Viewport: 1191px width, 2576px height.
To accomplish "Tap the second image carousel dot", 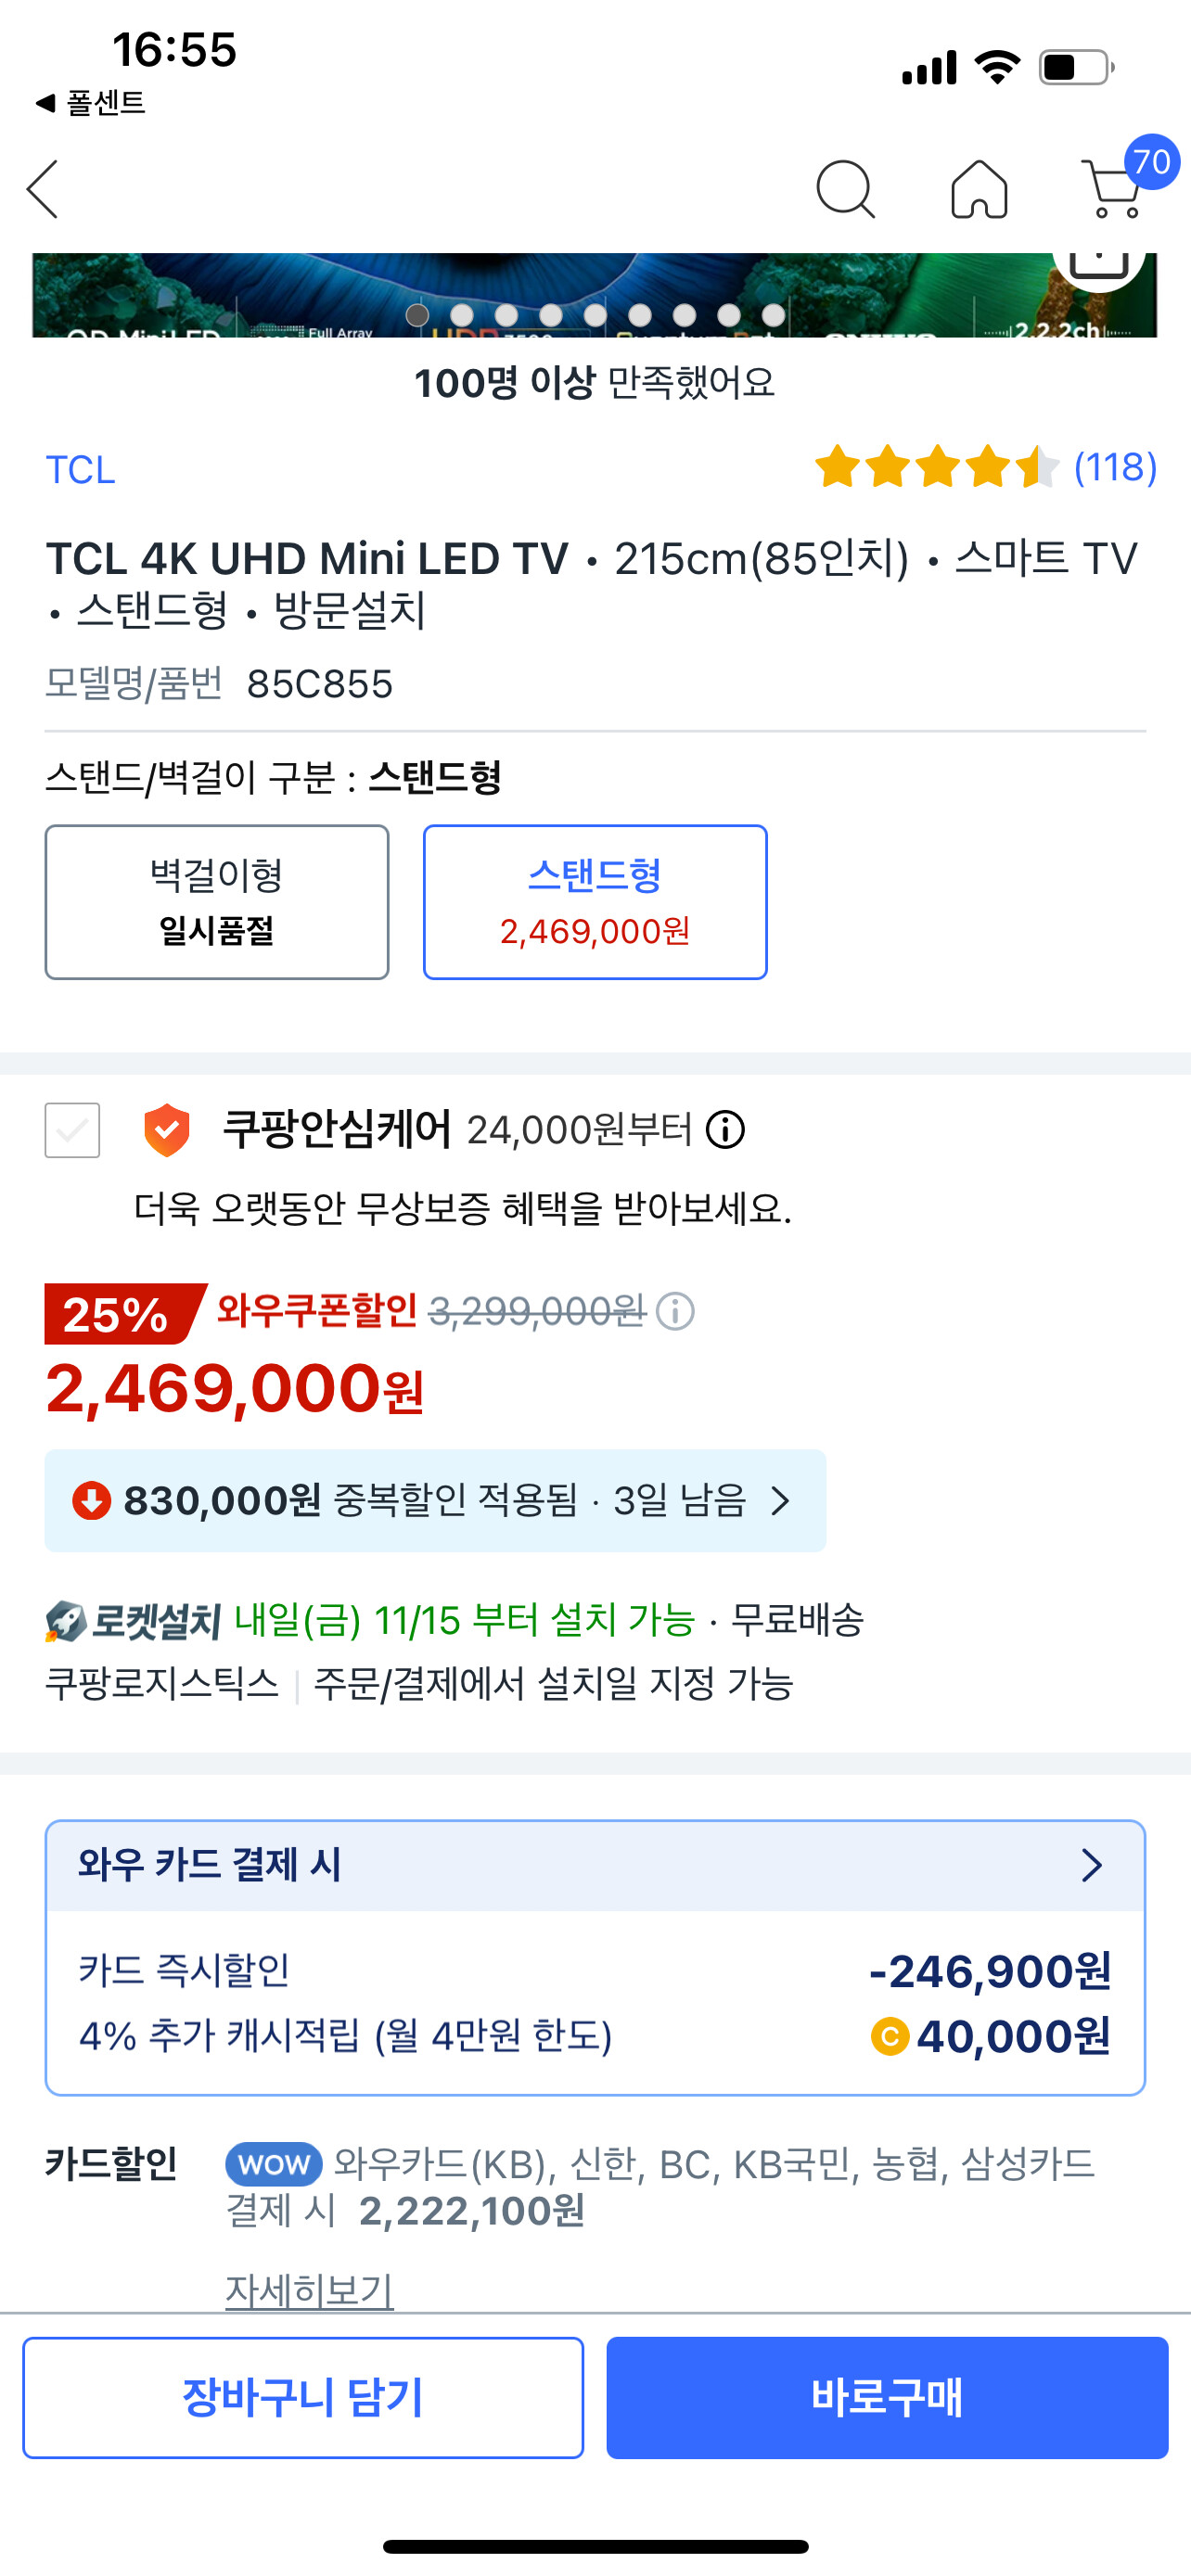I will (x=462, y=315).
